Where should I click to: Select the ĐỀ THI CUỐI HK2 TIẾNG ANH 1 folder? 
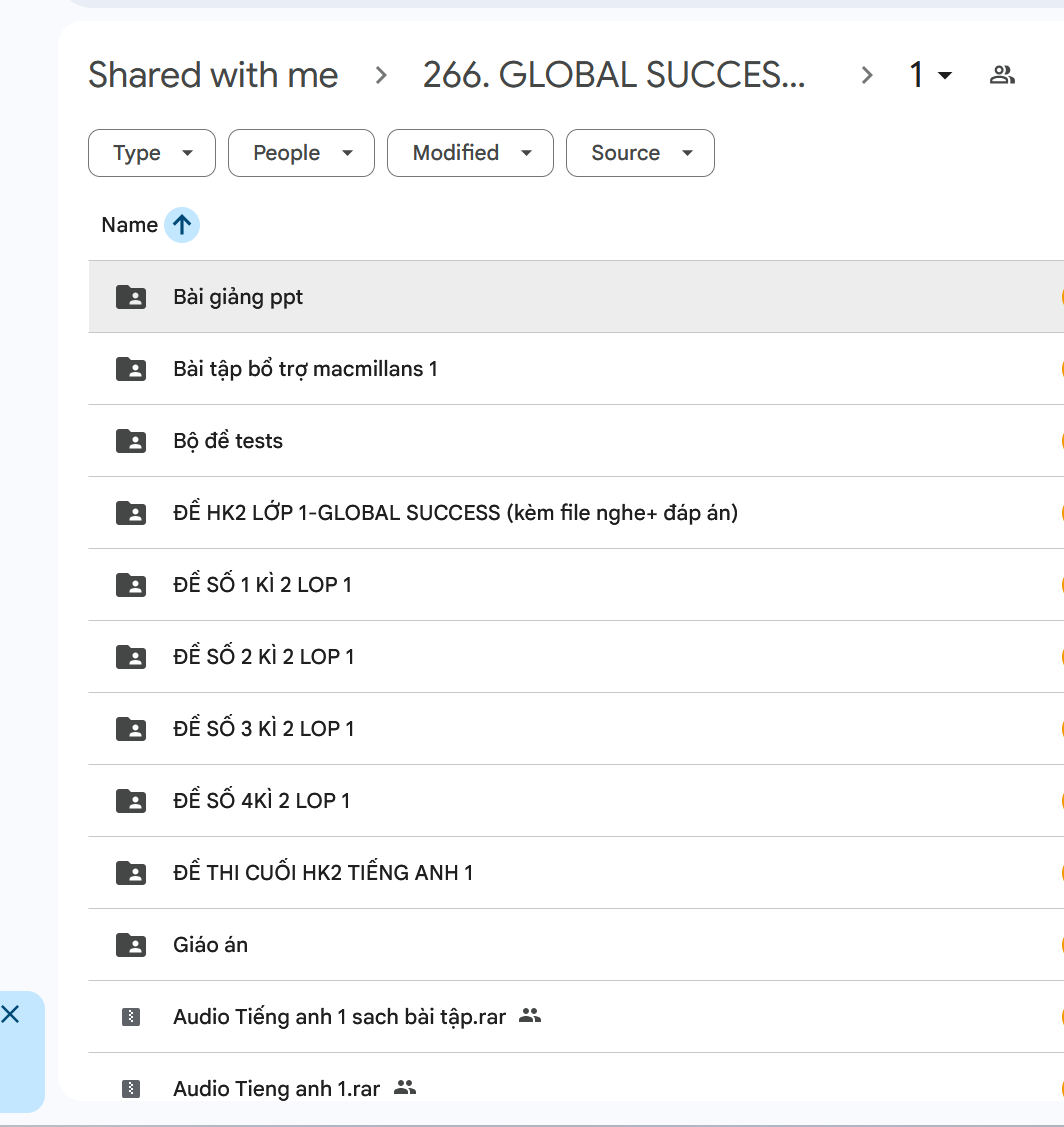pyautogui.click(x=323, y=873)
